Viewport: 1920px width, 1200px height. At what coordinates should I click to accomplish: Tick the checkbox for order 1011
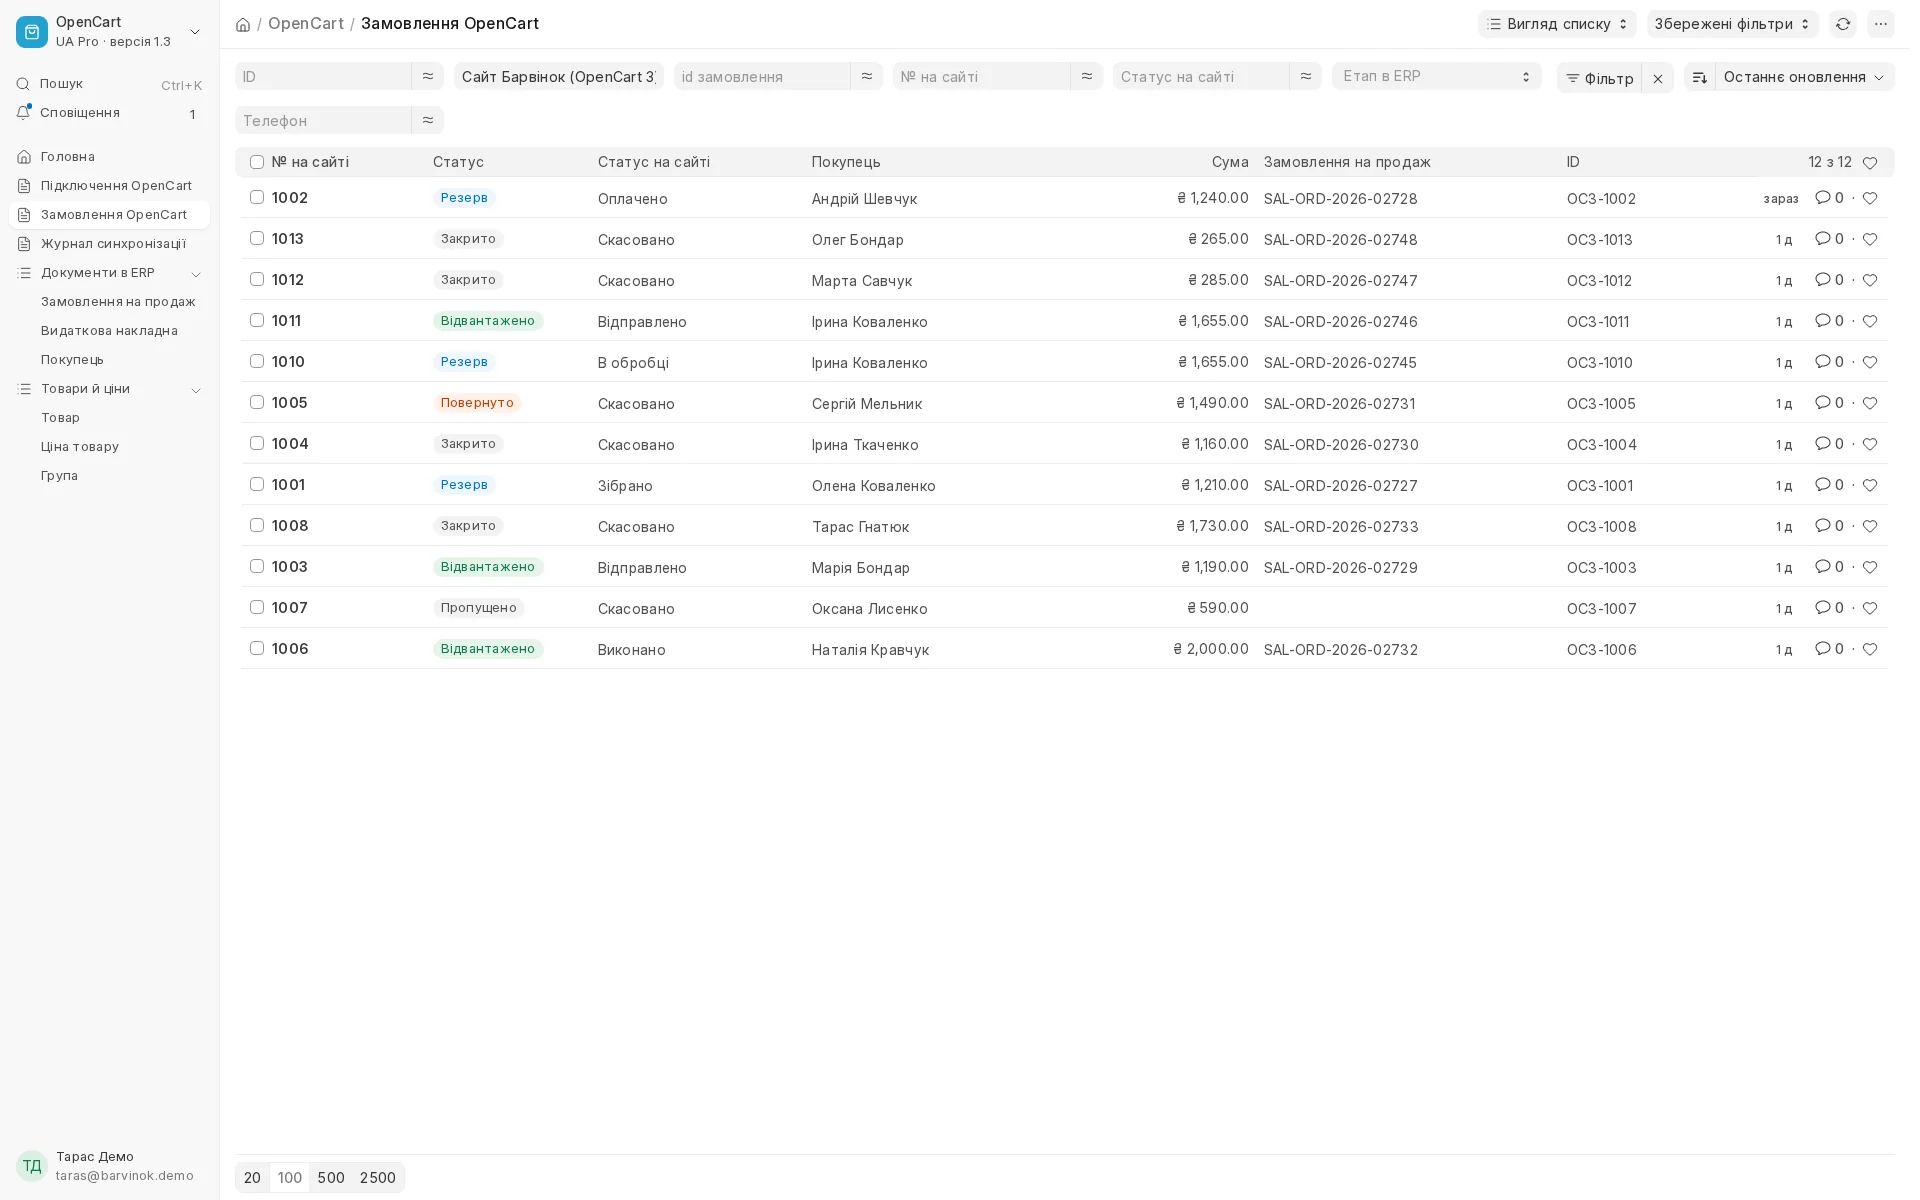coord(257,320)
